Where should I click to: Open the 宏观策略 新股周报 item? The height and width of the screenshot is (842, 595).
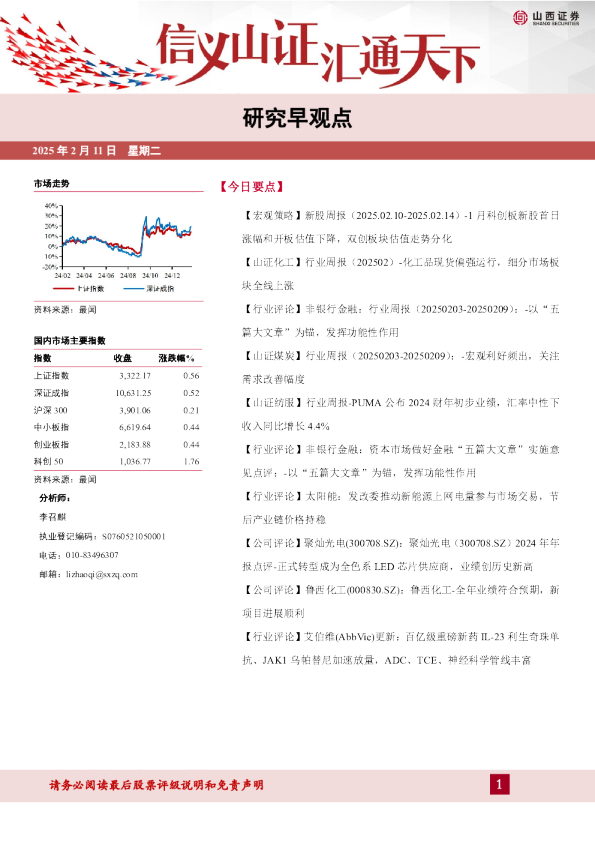pos(401,227)
